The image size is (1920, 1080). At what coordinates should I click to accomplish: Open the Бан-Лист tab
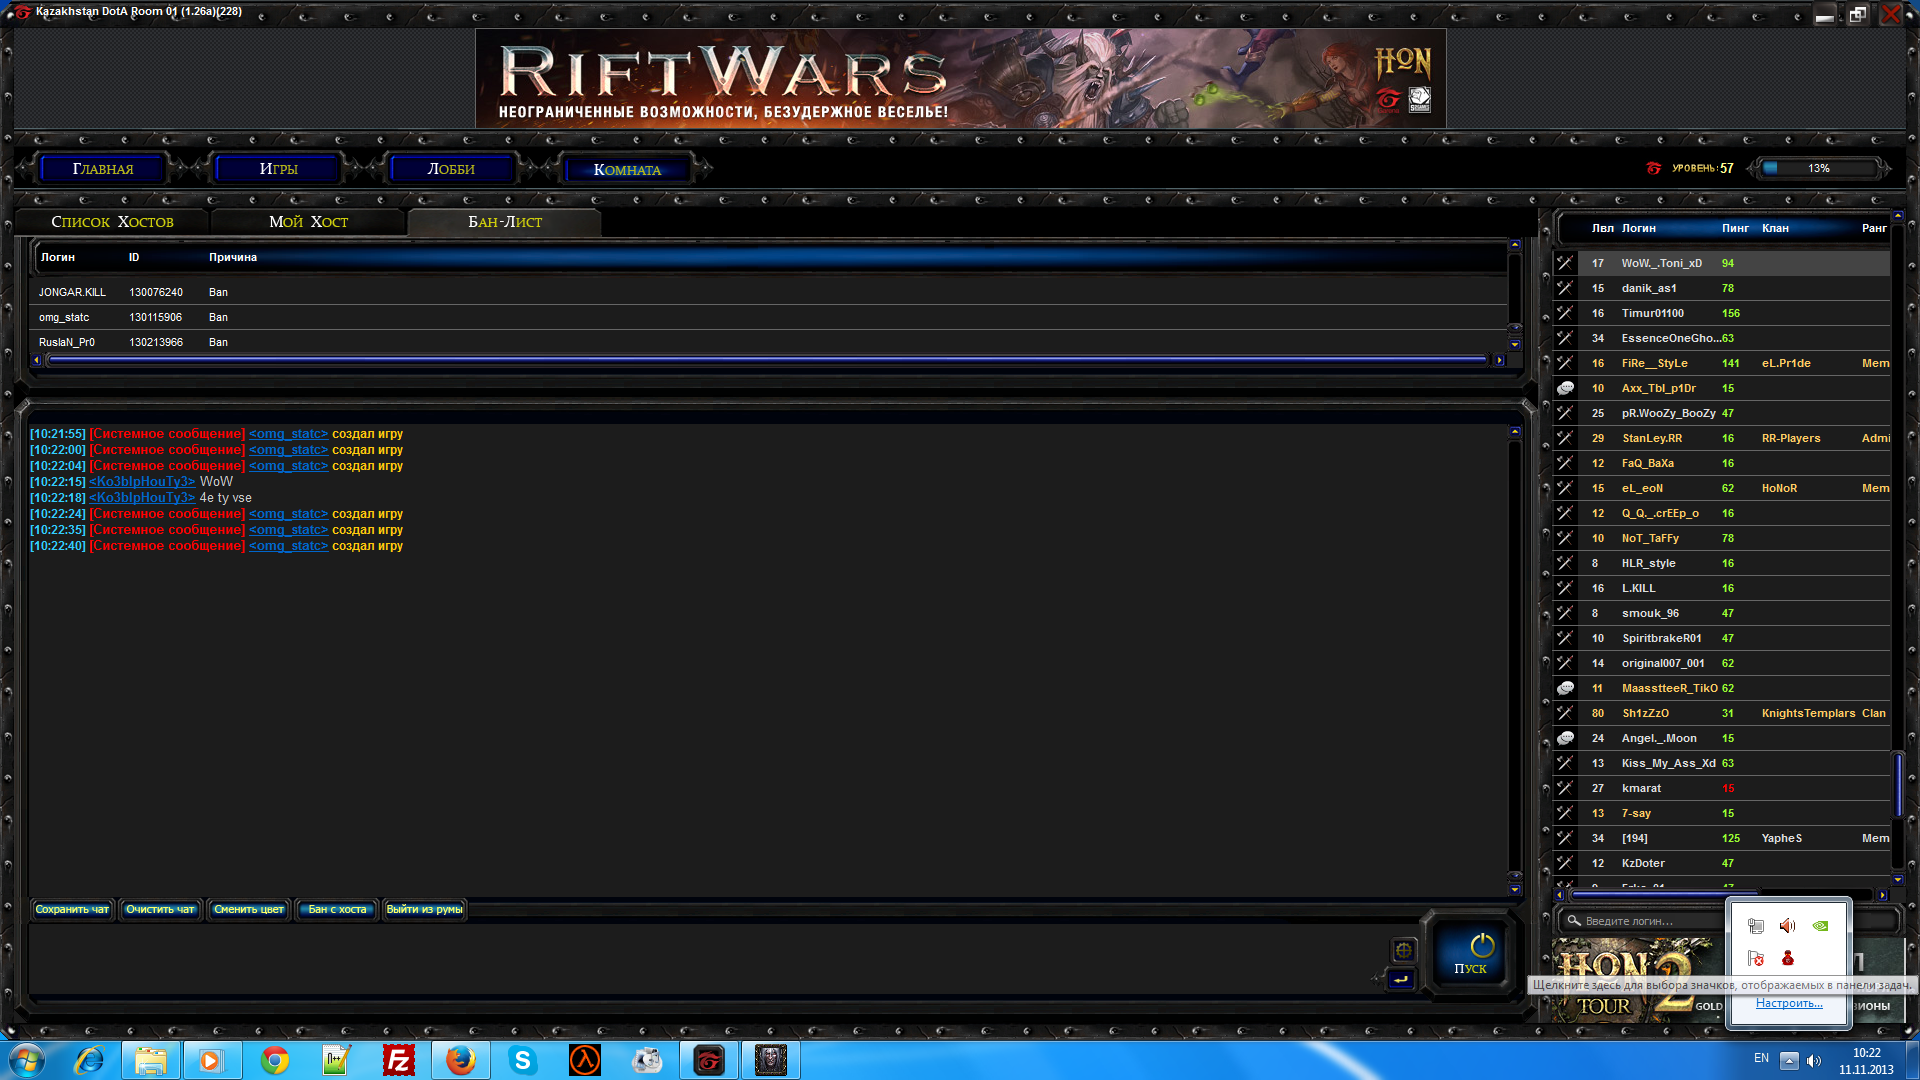click(x=505, y=222)
